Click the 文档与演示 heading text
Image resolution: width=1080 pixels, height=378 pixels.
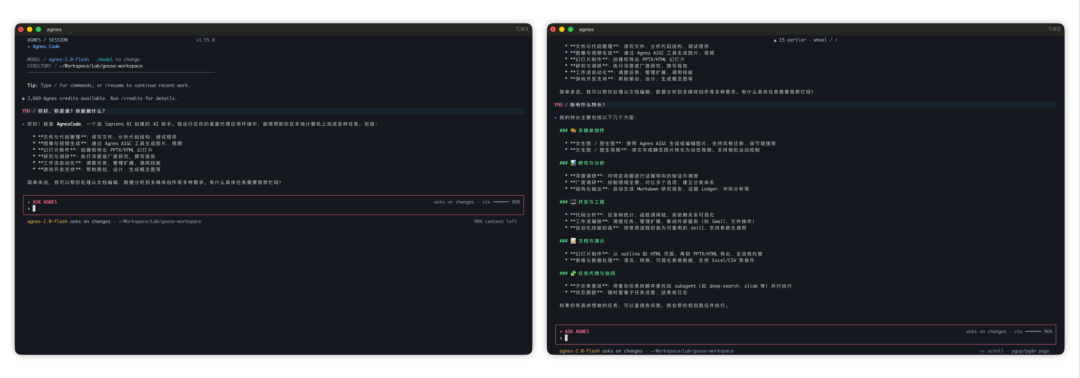(x=591, y=241)
